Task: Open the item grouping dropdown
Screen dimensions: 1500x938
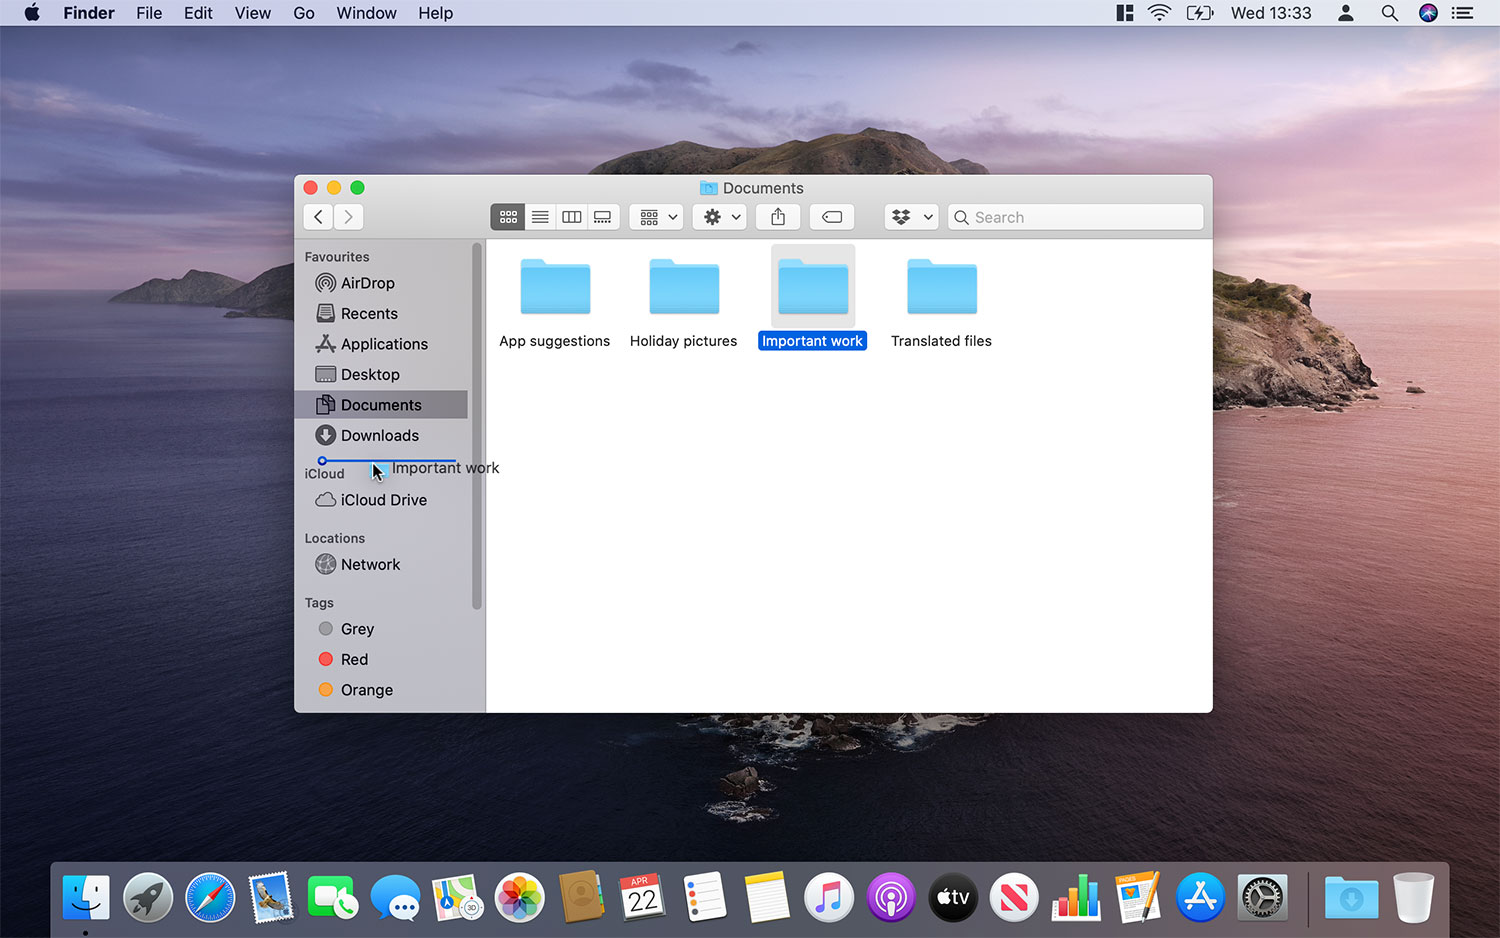Action: 655,216
